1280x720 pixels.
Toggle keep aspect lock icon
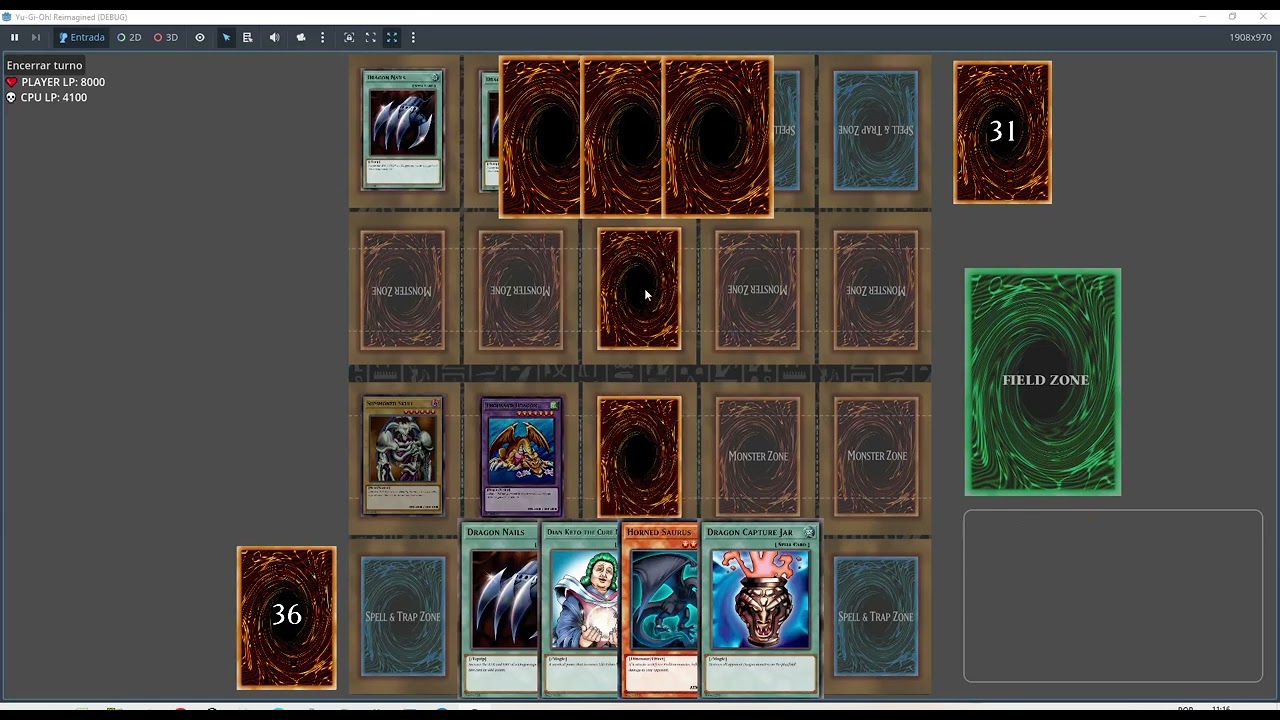coord(349,37)
